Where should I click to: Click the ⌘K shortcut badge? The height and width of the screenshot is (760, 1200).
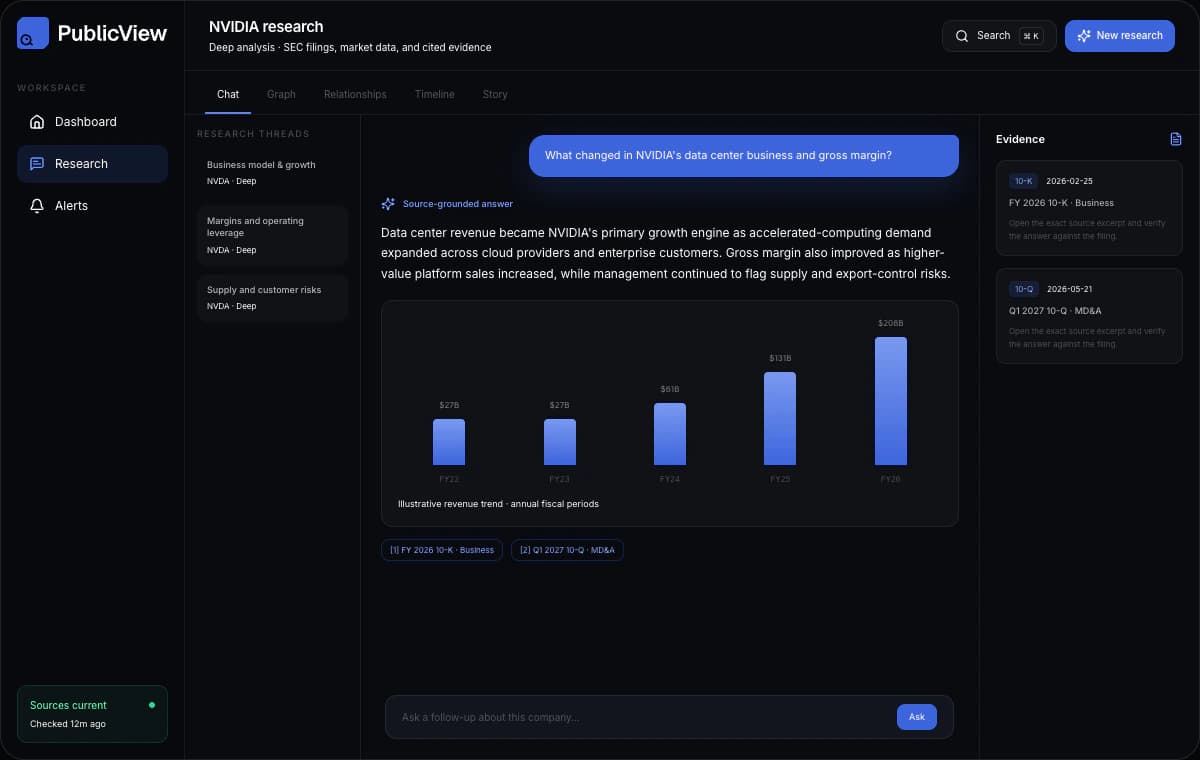(1031, 36)
